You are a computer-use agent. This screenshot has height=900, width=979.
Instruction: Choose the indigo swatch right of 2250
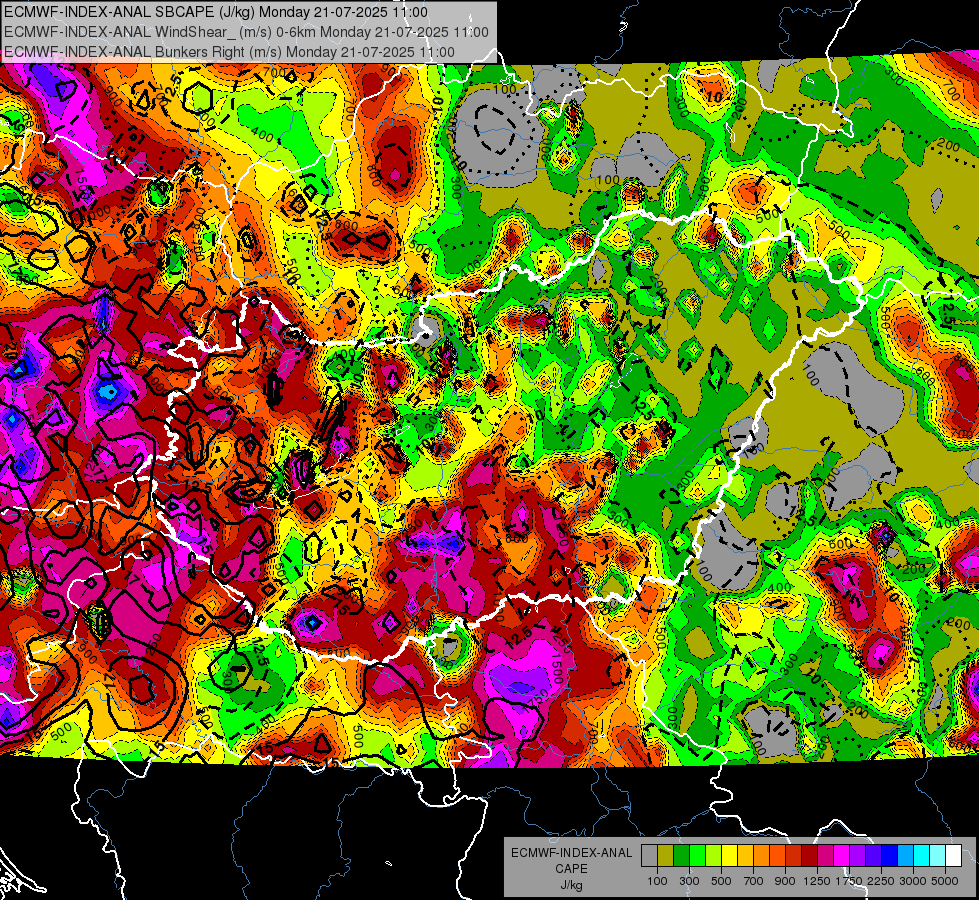click(873, 856)
